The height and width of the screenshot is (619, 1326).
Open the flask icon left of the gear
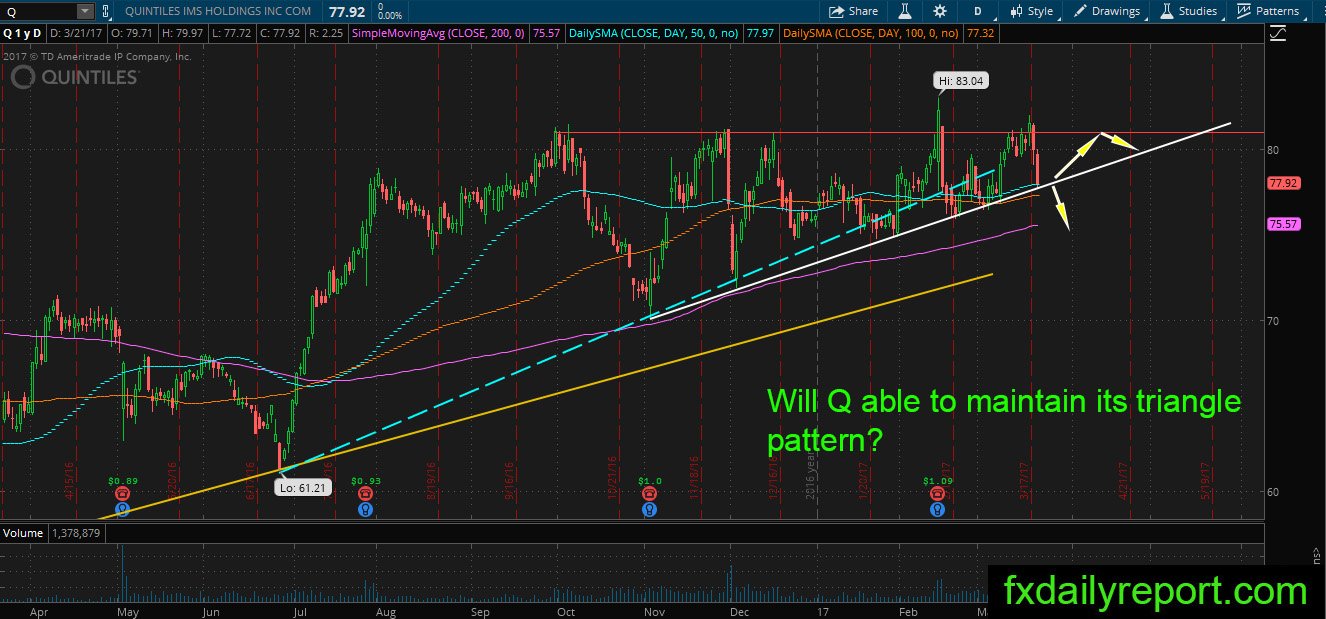pos(904,11)
